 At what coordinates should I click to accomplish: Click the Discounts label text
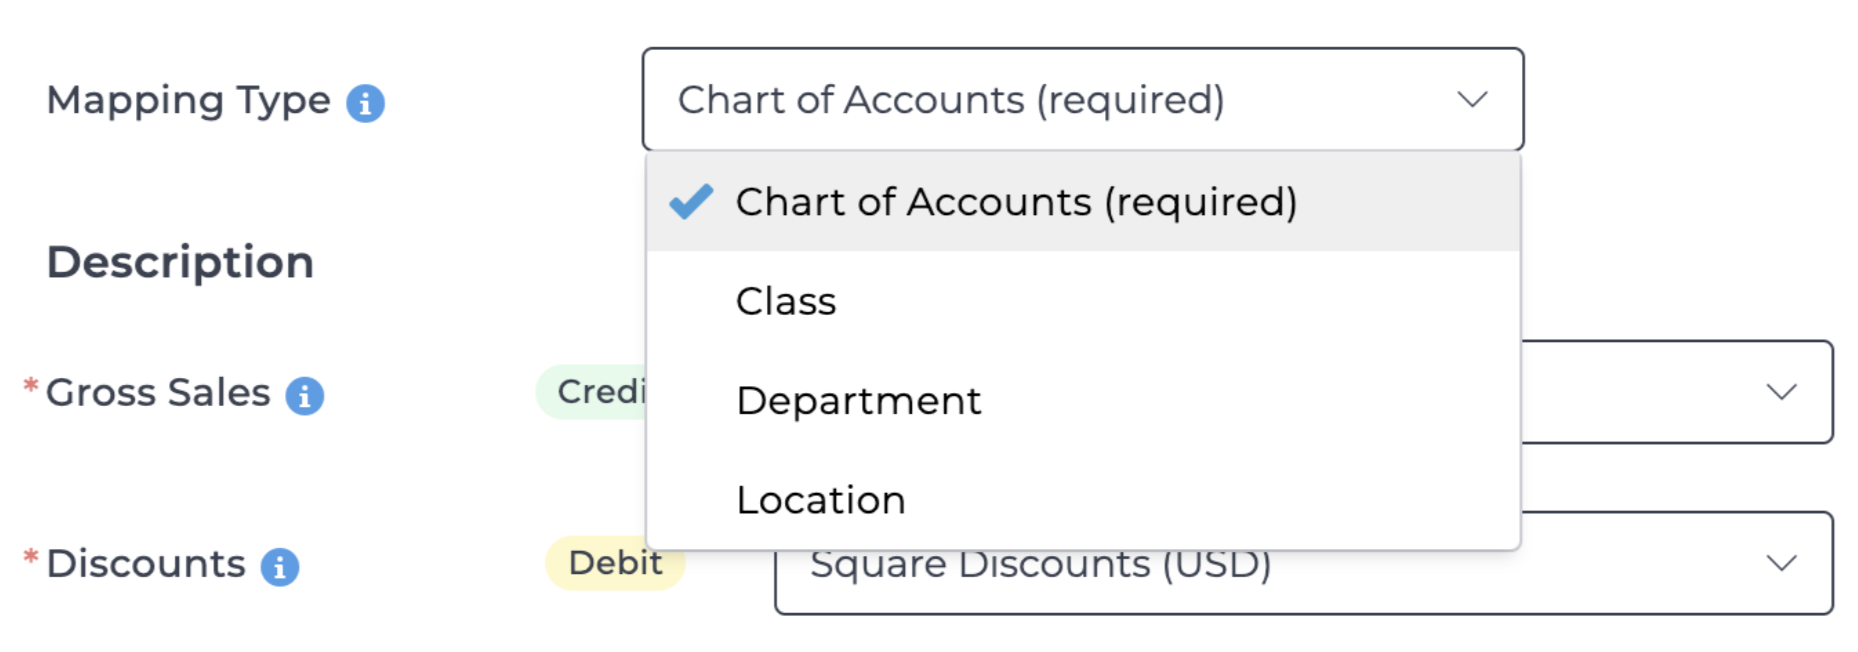(146, 564)
